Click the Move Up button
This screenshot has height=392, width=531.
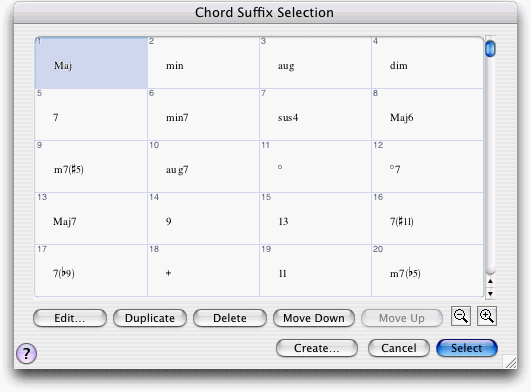pos(402,318)
